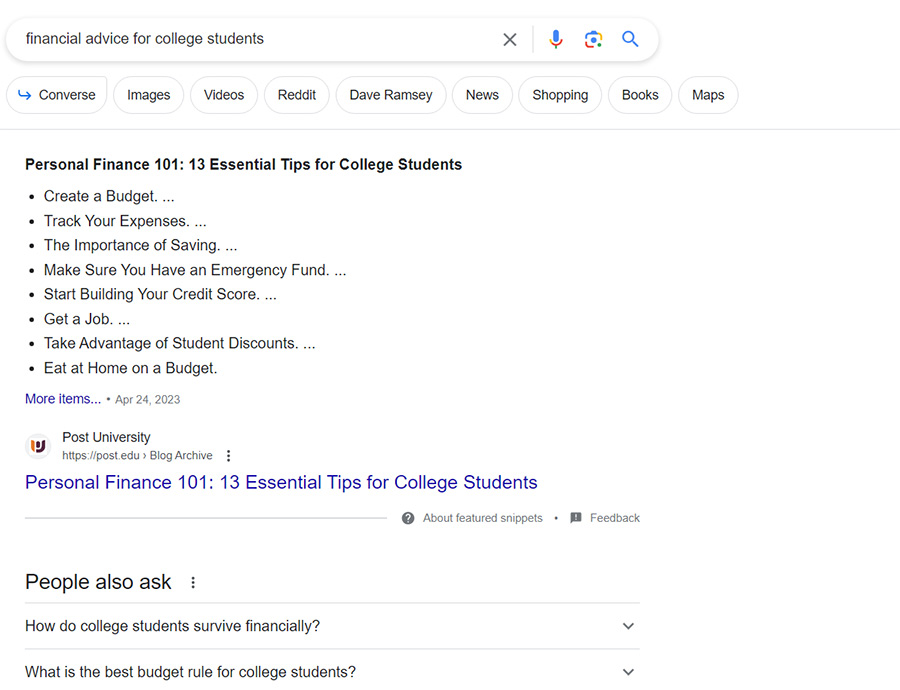
Task: Click the blue magnifying glass search icon
Action: 630,39
